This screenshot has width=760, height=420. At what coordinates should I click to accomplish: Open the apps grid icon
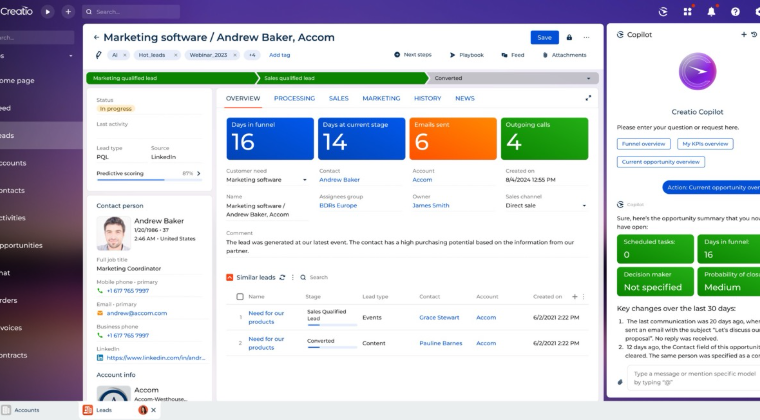pyautogui.click(x=687, y=12)
